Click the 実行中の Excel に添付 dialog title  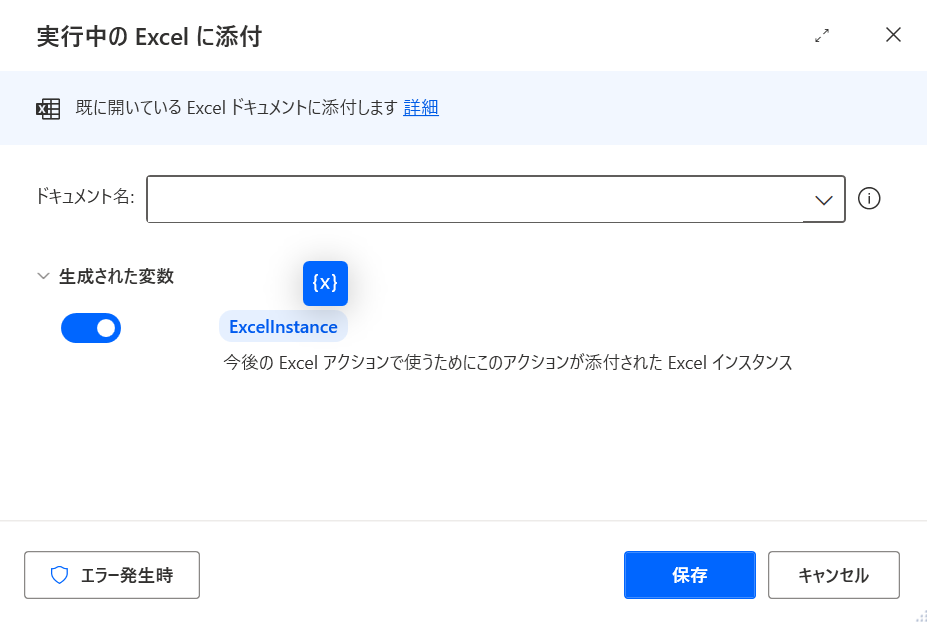click(149, 37)
